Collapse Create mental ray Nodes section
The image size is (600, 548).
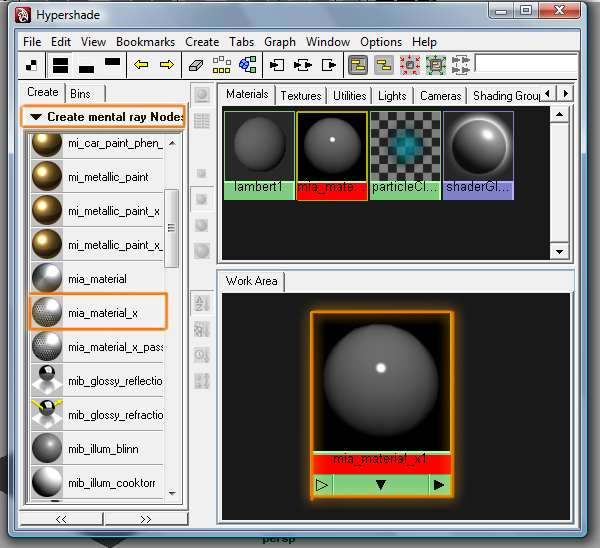[103, 117]
